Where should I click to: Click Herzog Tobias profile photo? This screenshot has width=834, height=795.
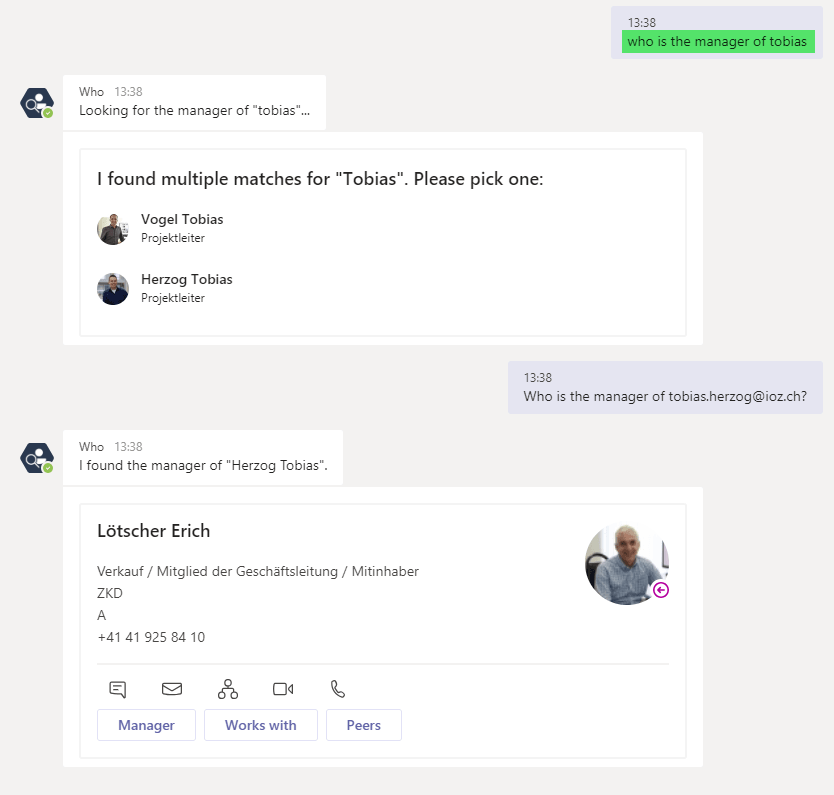113,289
